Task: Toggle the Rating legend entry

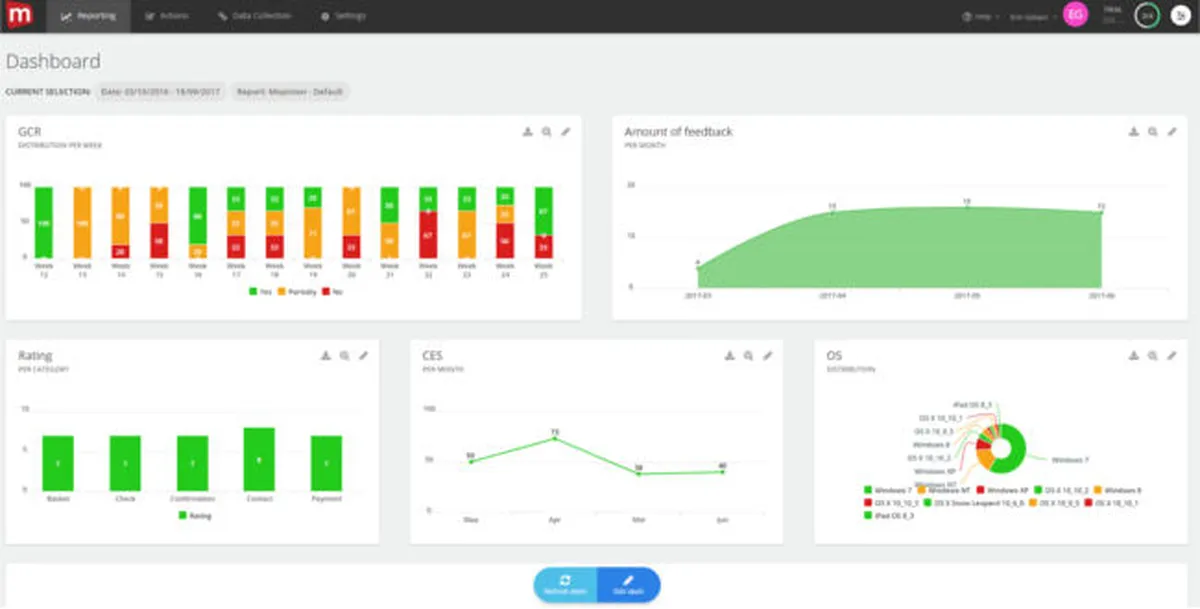Action: tap(195, 515)
